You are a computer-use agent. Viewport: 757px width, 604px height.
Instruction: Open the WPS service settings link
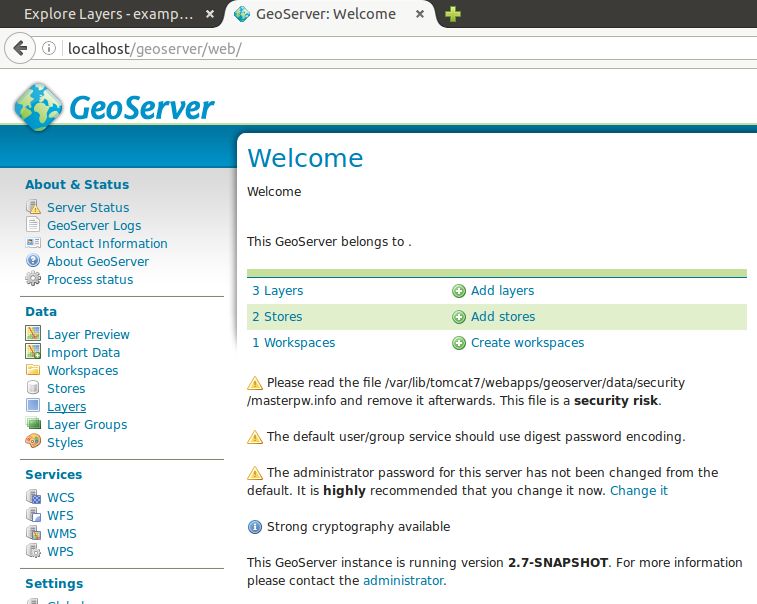click(60, 551)
